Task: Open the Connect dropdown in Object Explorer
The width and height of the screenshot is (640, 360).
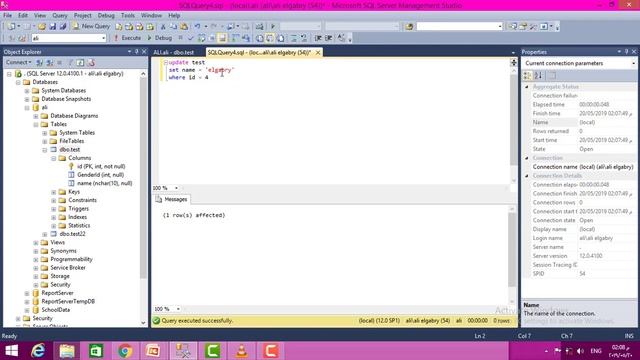Action: (x=18, y=62)
